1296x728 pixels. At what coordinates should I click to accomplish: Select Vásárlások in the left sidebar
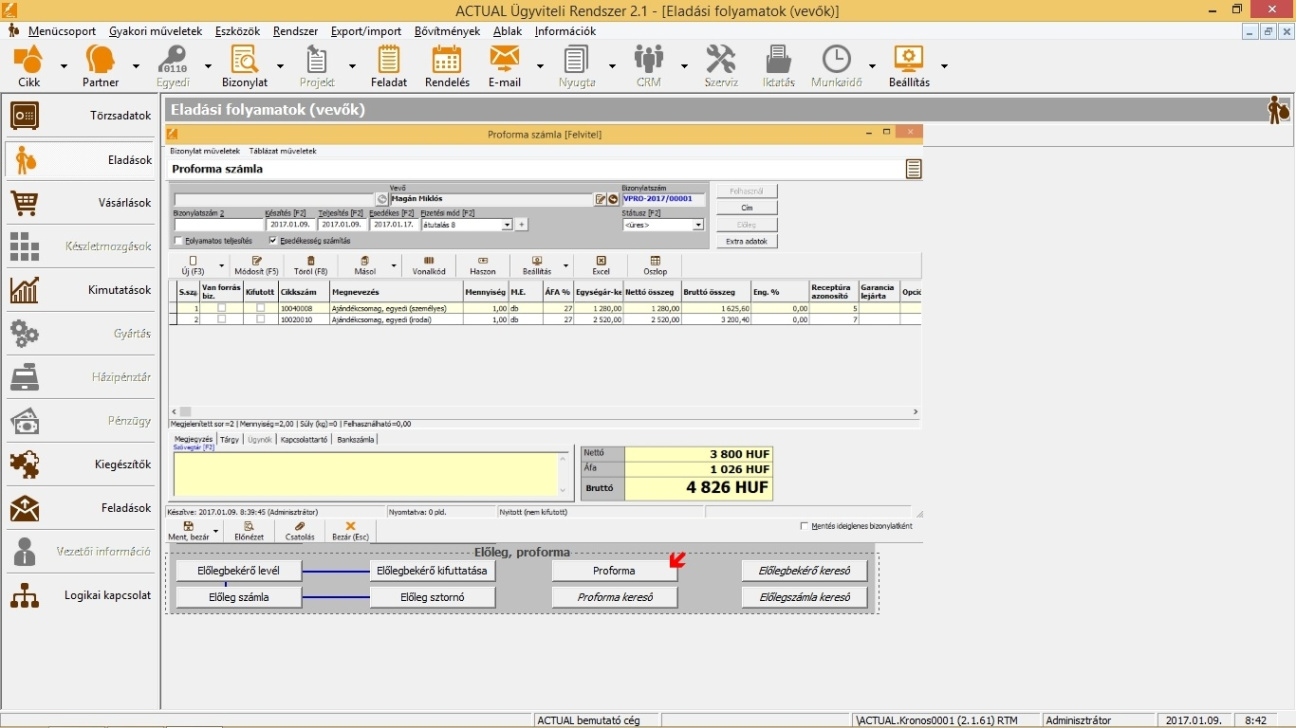80,203
